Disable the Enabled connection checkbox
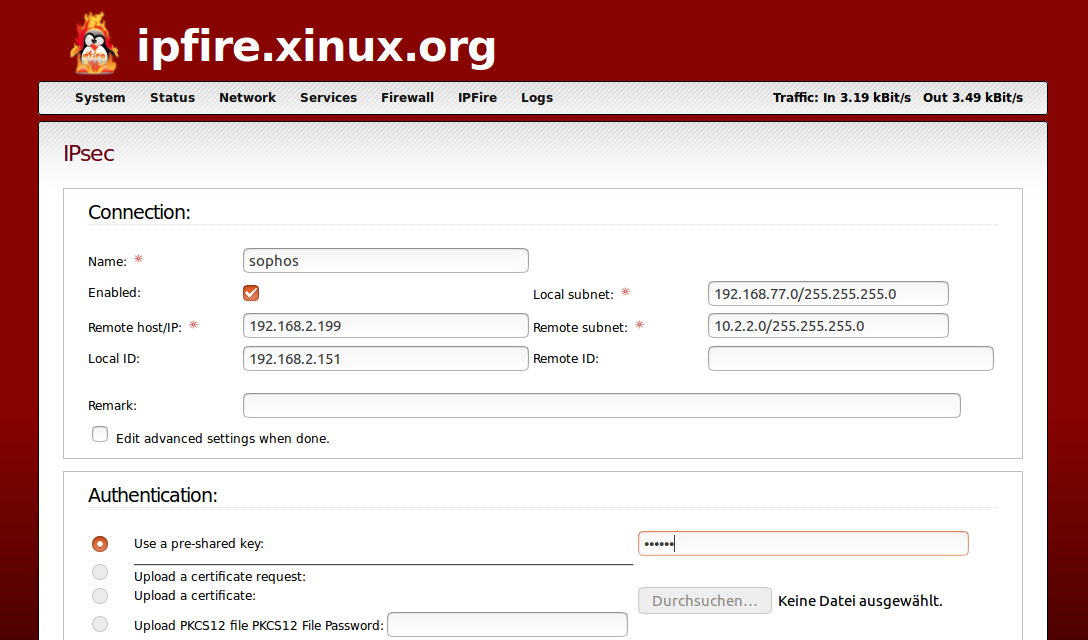The height and width of the screenshot is (640, 1088). [251, 292]
